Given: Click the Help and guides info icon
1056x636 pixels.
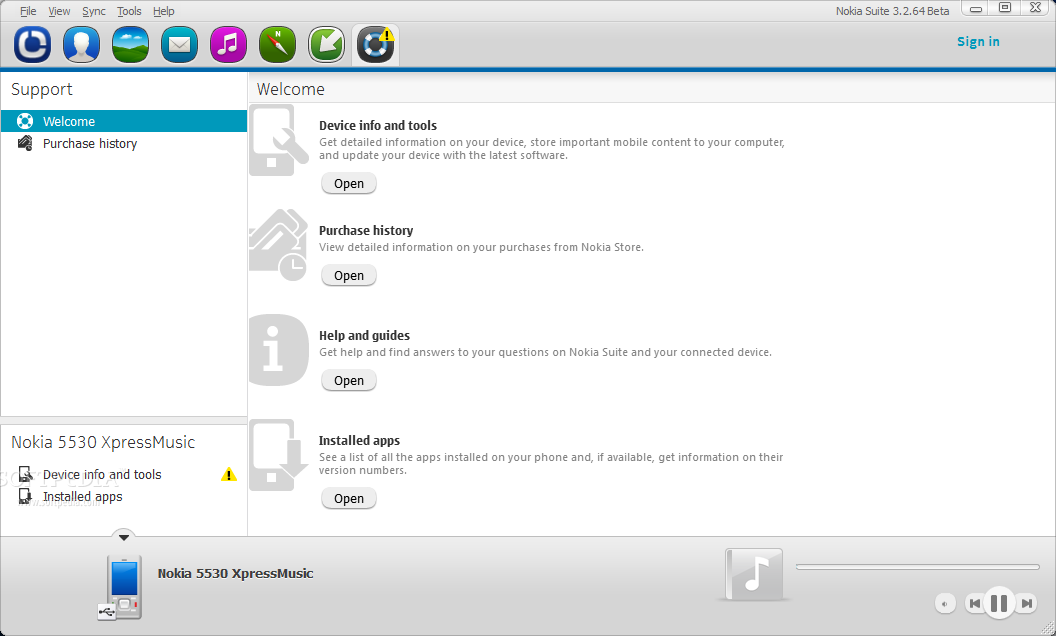Looking at the screenshot, I should pyautogui.click(x=278, y=350).
